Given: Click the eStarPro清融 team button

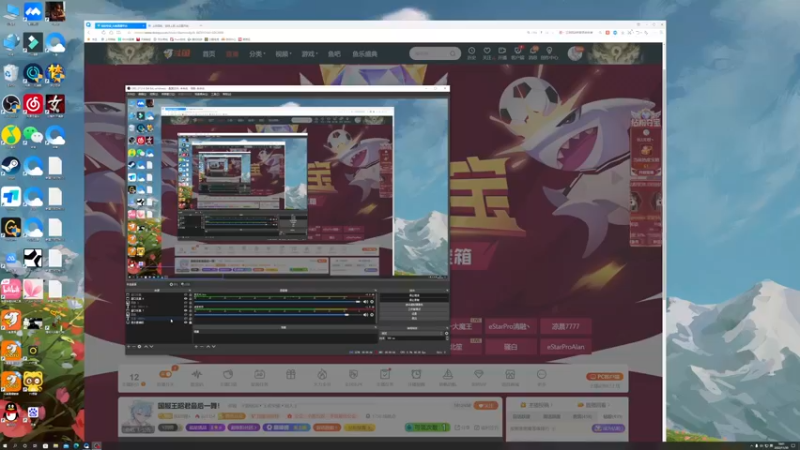Looking at the screenshot, I should (509, 327).
